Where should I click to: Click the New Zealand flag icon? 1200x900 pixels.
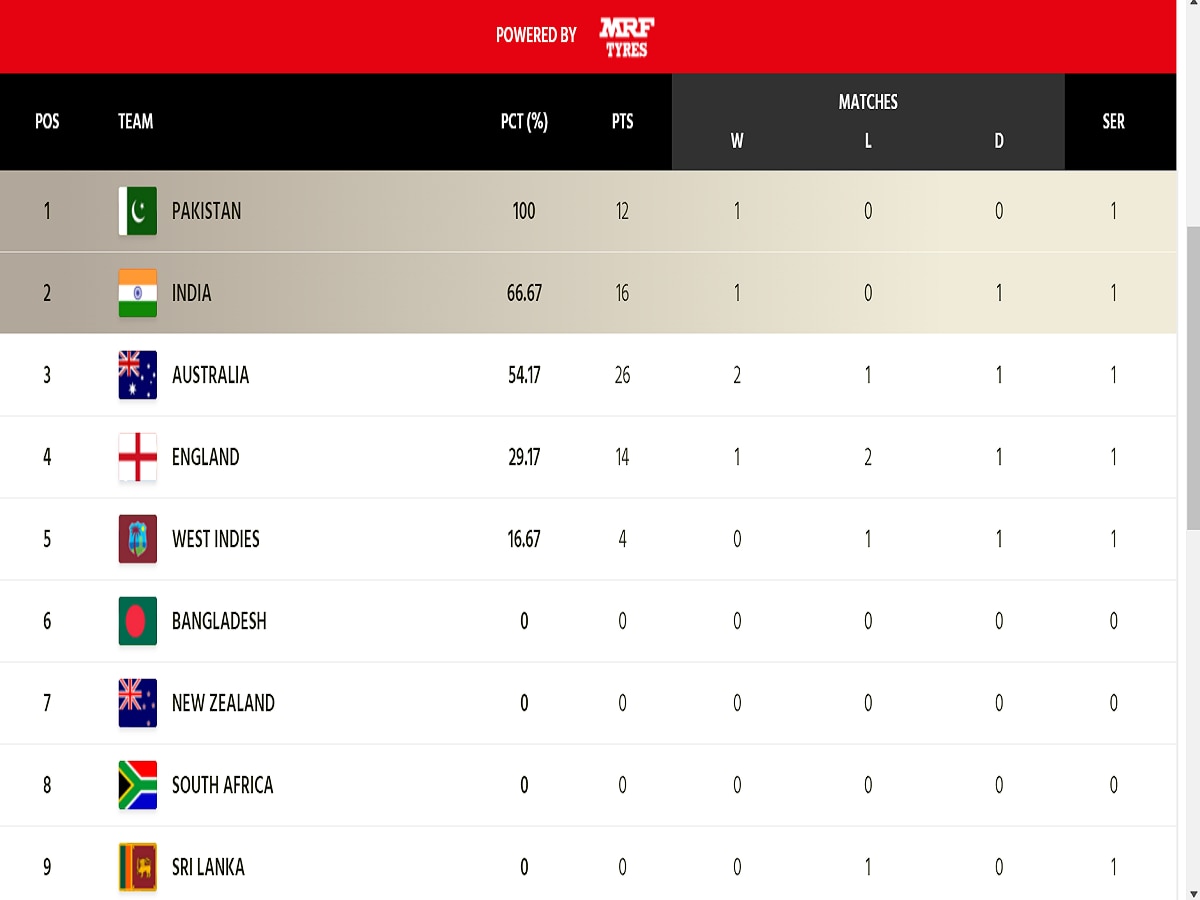point(137,703)
